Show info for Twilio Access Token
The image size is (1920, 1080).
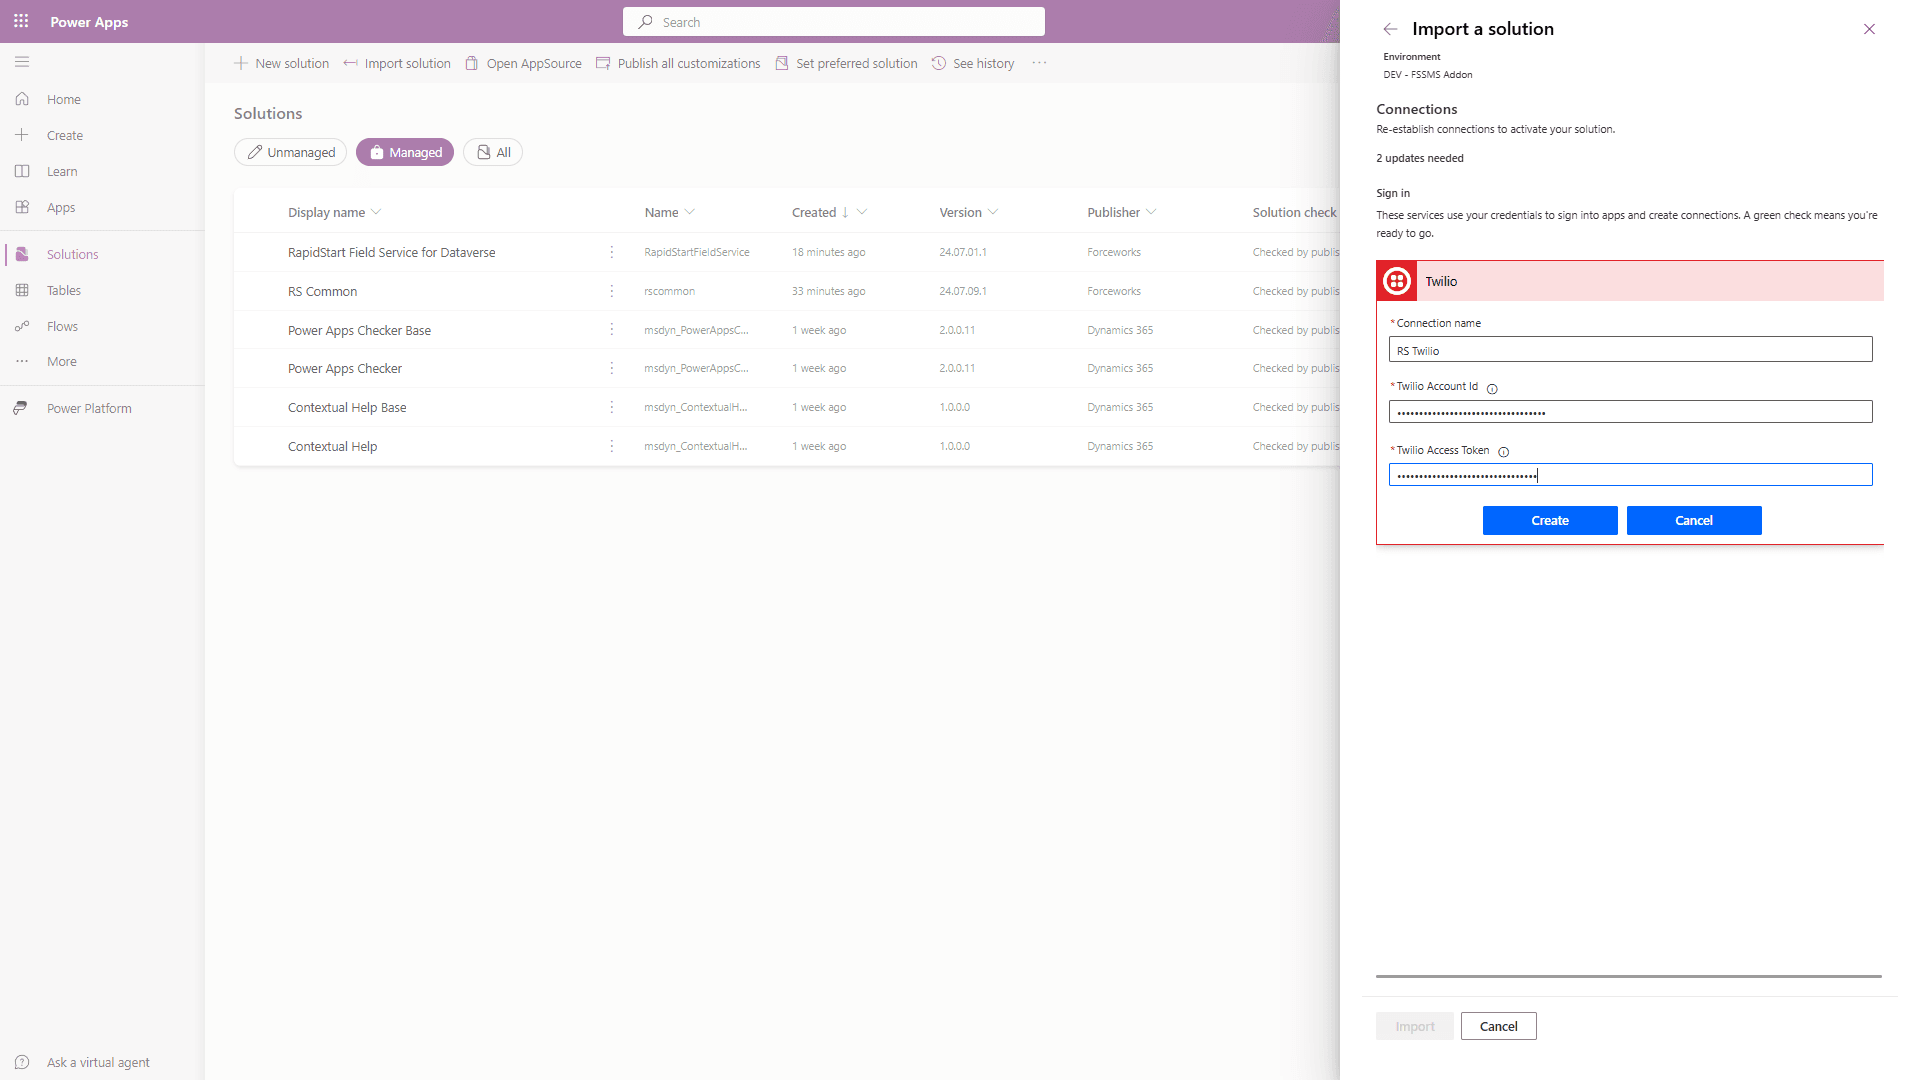coord(1504,451)
